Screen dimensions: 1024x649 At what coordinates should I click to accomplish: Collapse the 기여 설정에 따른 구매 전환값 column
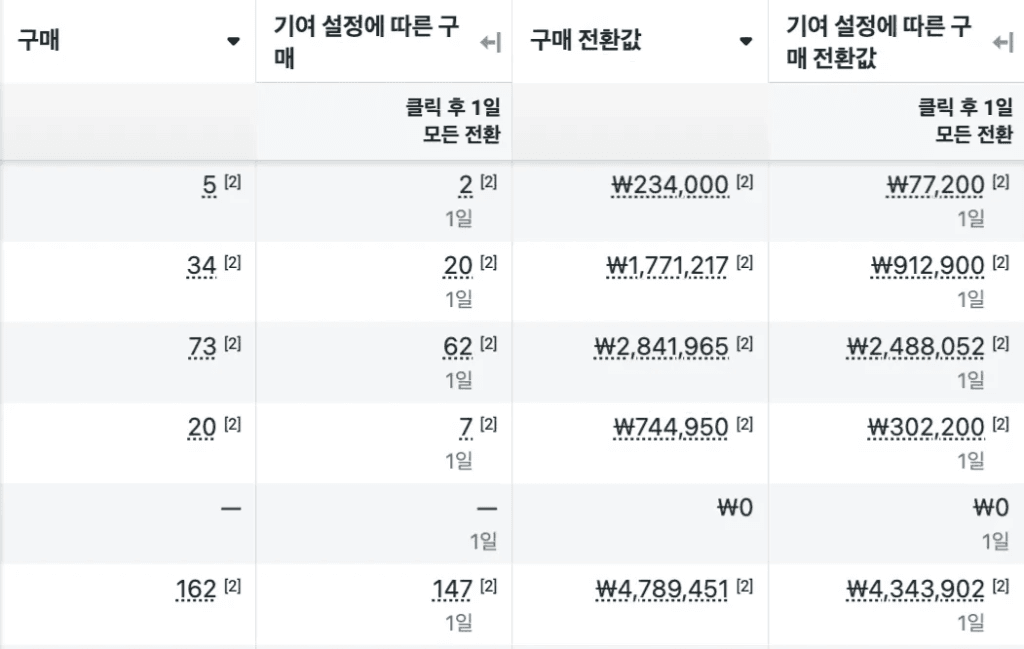coord(1003,42)
